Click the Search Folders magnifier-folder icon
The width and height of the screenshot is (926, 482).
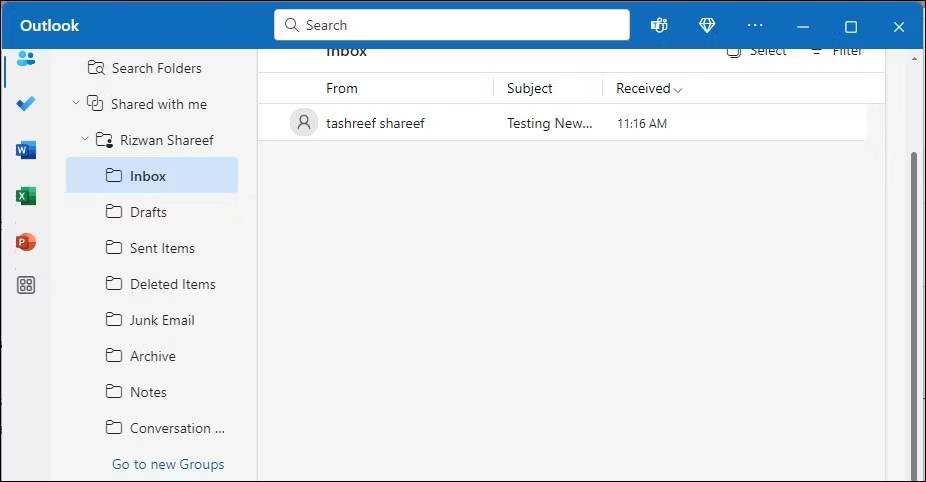(96, 67)
